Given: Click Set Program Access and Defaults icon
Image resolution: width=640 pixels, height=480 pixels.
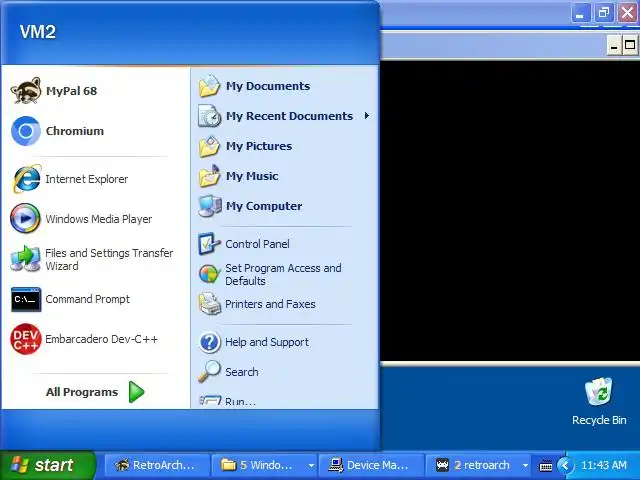Looking at the screenshot, I should click(x=209, y=274).
